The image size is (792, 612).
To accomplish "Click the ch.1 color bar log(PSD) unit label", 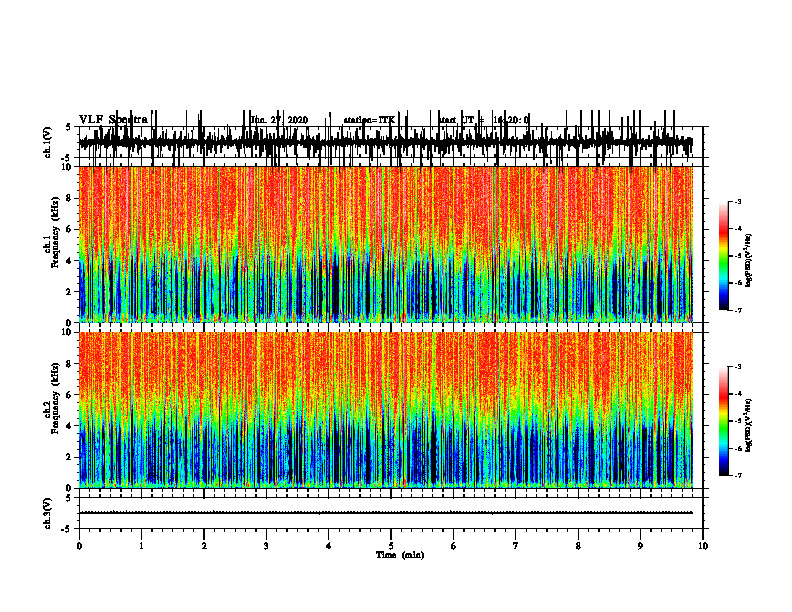I will pos(749,261).
